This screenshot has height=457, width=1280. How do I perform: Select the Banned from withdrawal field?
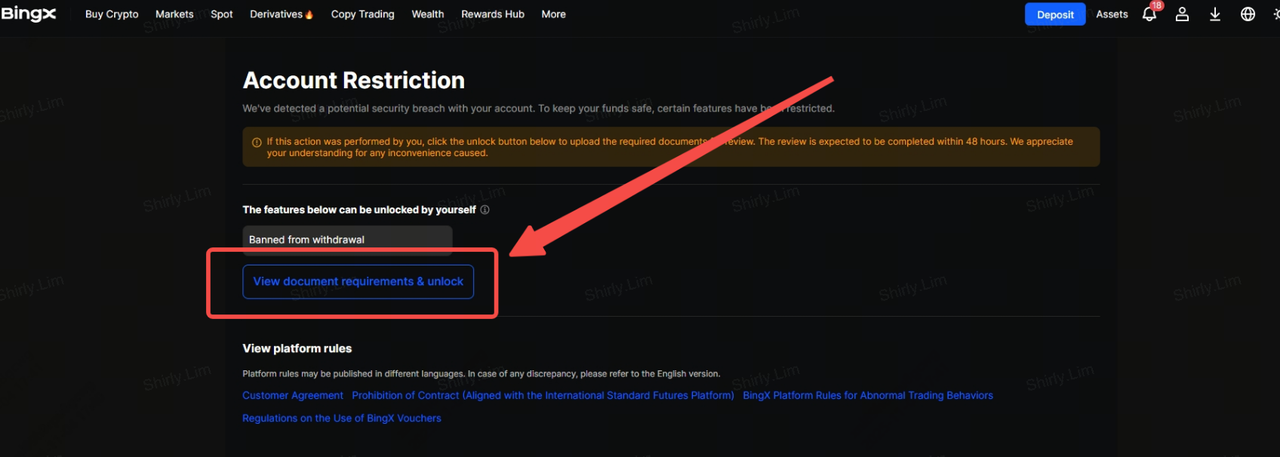click(x=347, y=240)
